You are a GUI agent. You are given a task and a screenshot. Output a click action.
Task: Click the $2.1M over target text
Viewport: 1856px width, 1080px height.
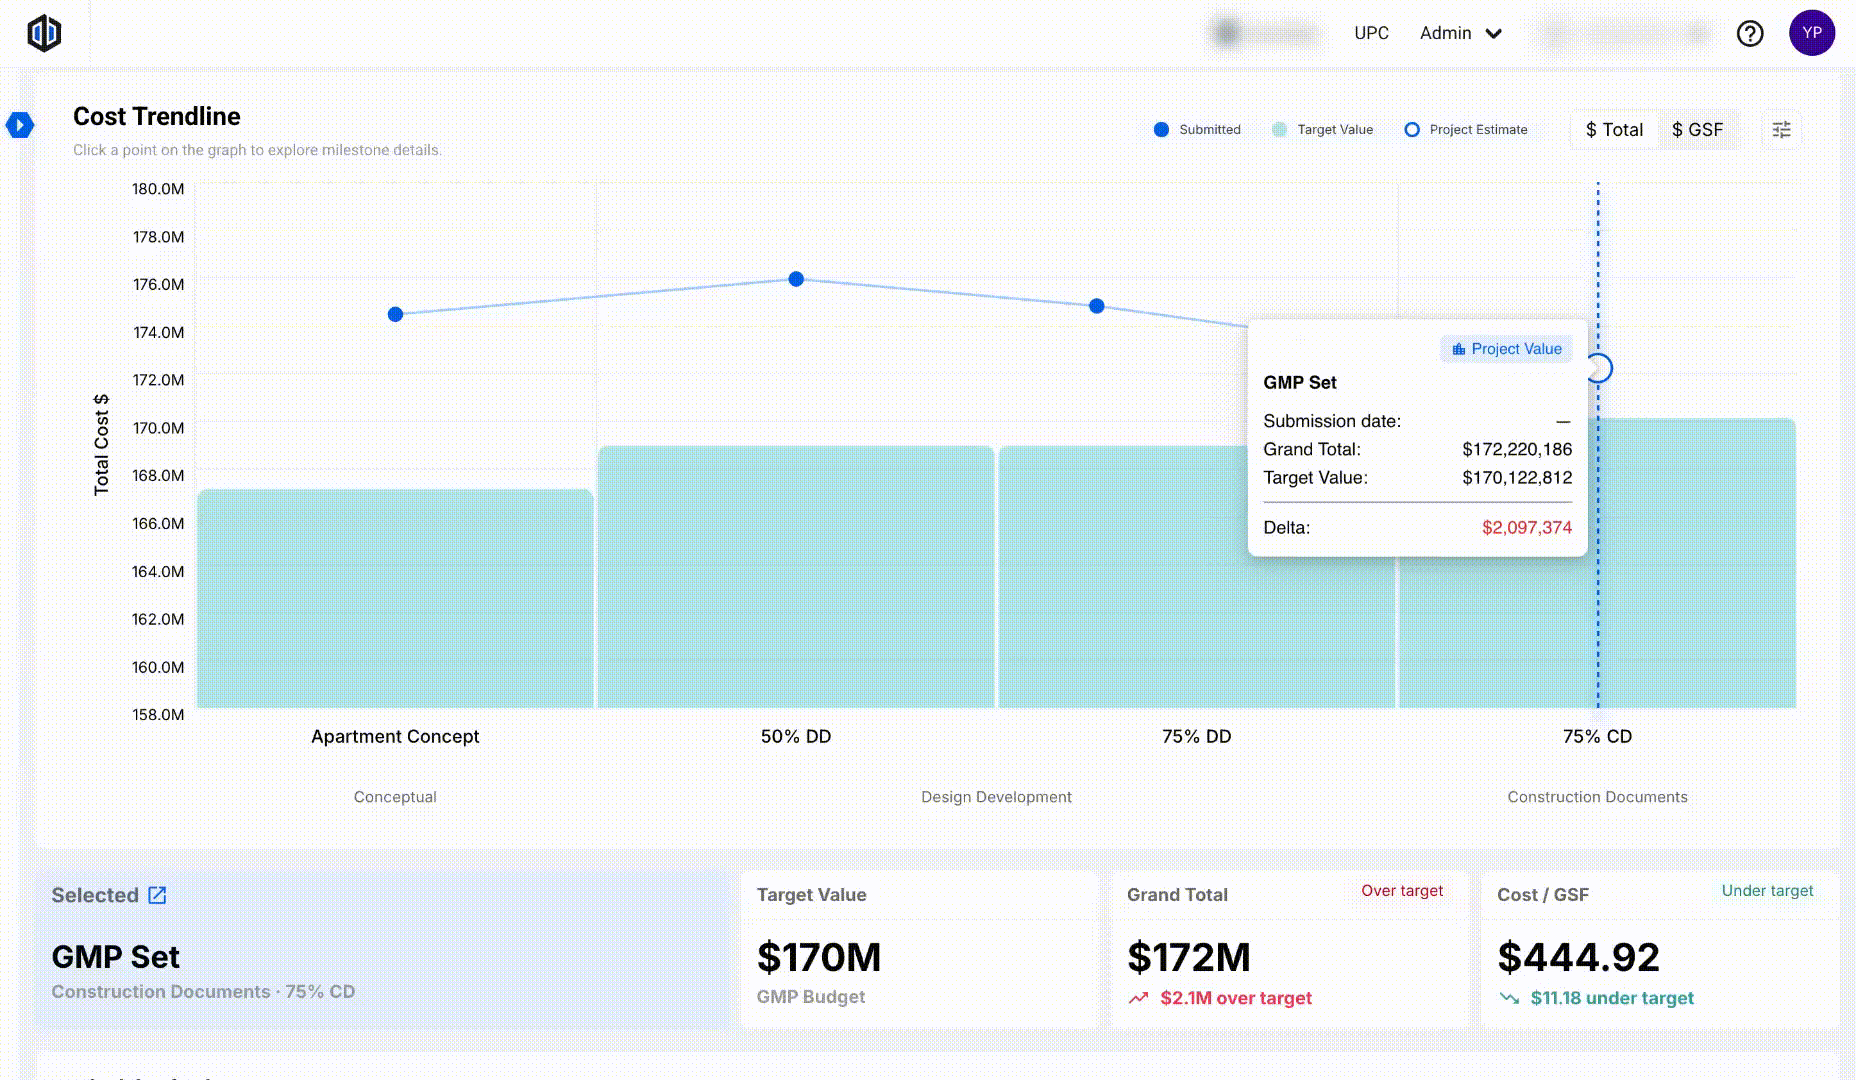tap(1236, 998)
